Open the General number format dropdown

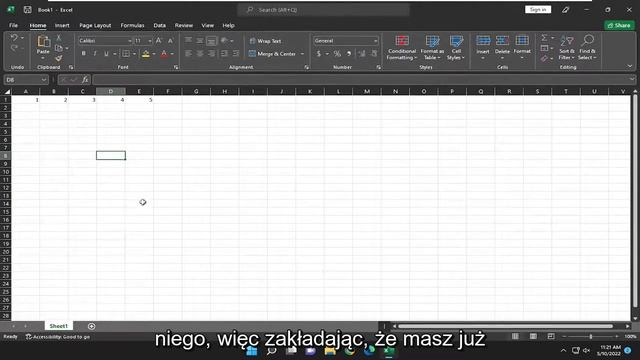tap(375, 41)
